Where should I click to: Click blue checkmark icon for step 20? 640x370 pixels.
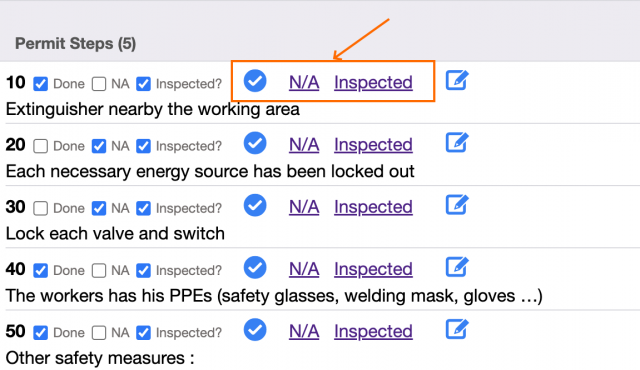(255, 143)
